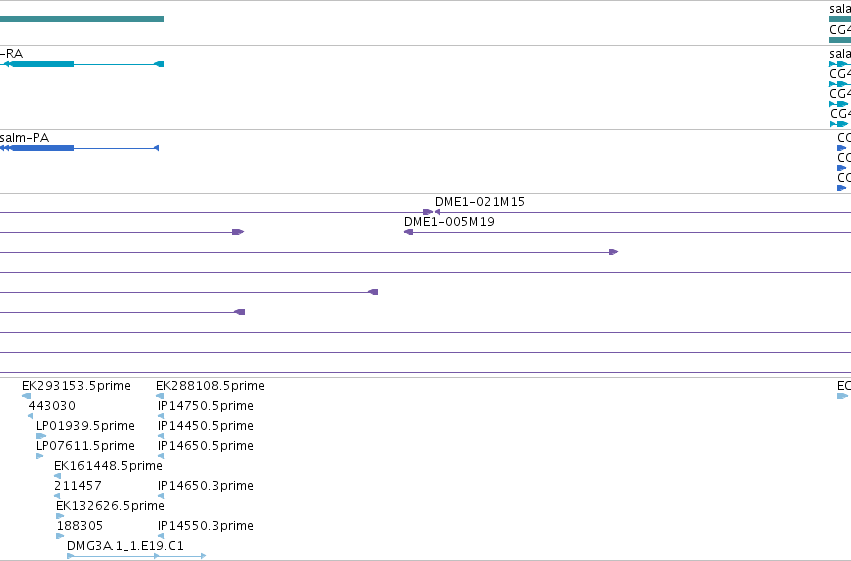Image resolution: width=851 pixels, height=561 pixels.
Task: Select the 211457 feature label
Action: 78,486
